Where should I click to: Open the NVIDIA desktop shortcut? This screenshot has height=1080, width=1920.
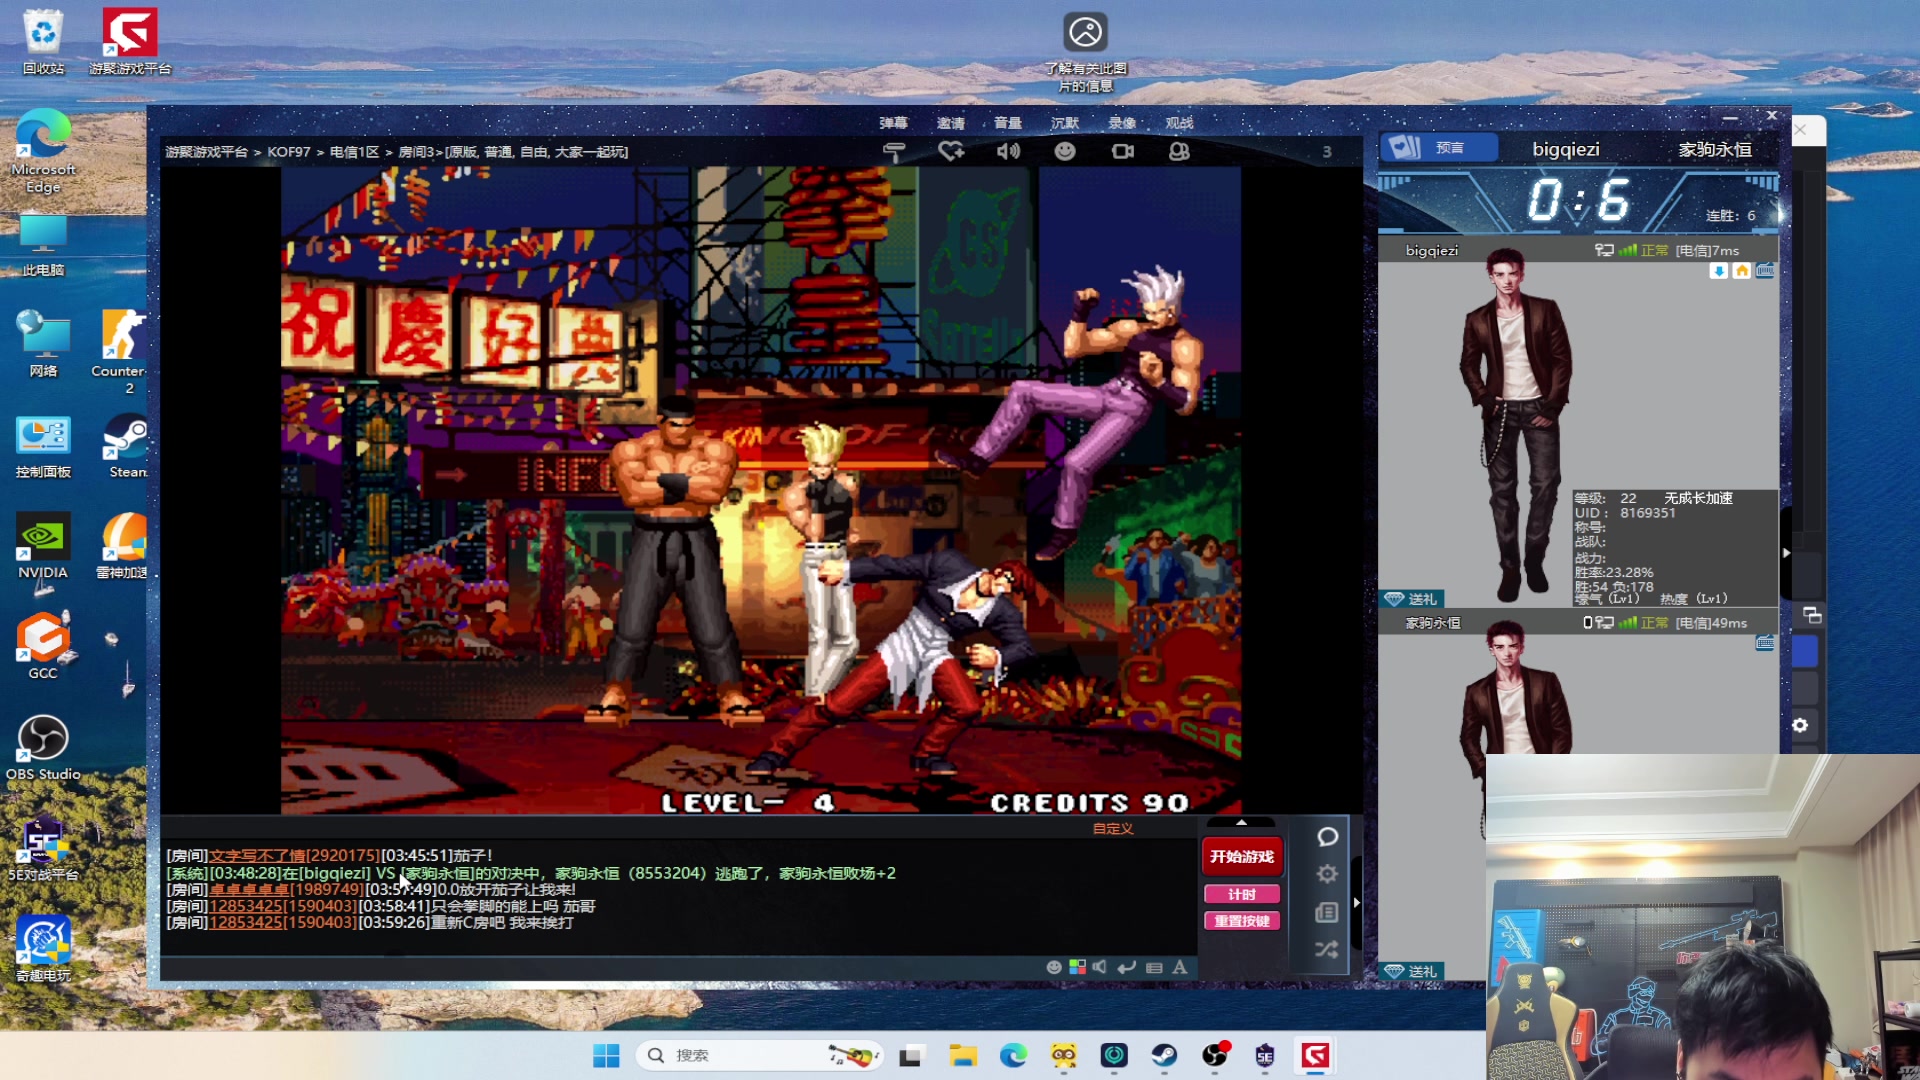(x=43, y=546)
